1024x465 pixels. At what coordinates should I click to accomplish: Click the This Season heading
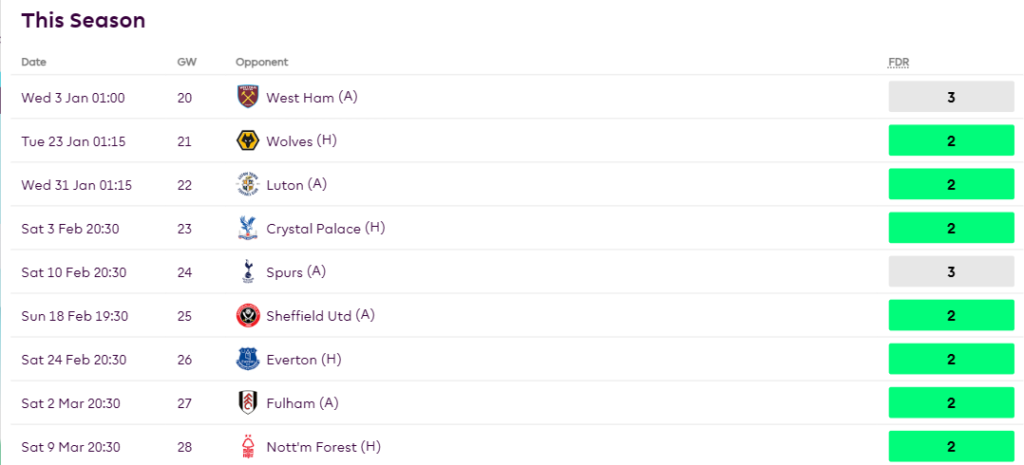(x=83, y=20)
